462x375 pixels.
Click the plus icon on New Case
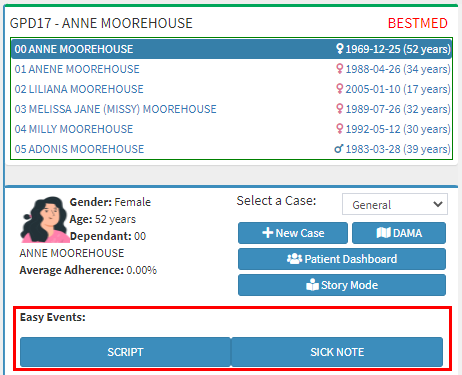[x=267, y=233]
